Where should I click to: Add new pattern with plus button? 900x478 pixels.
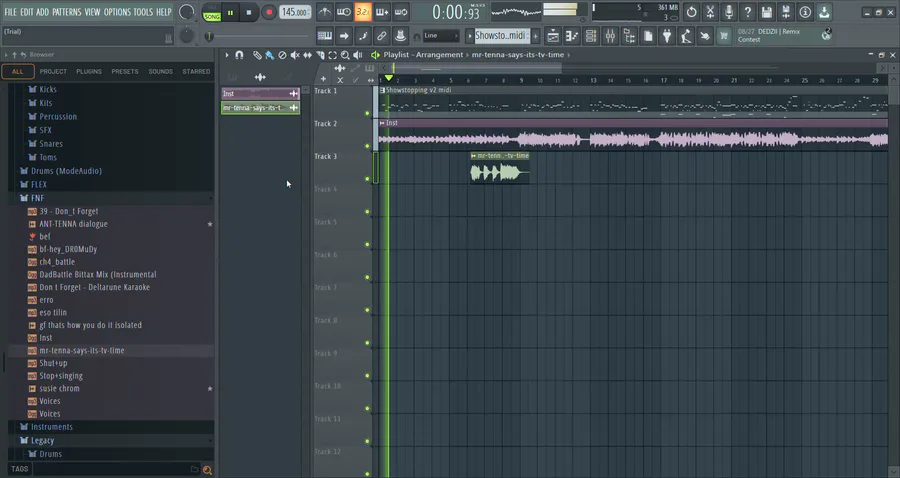click(x=536, y=36)
